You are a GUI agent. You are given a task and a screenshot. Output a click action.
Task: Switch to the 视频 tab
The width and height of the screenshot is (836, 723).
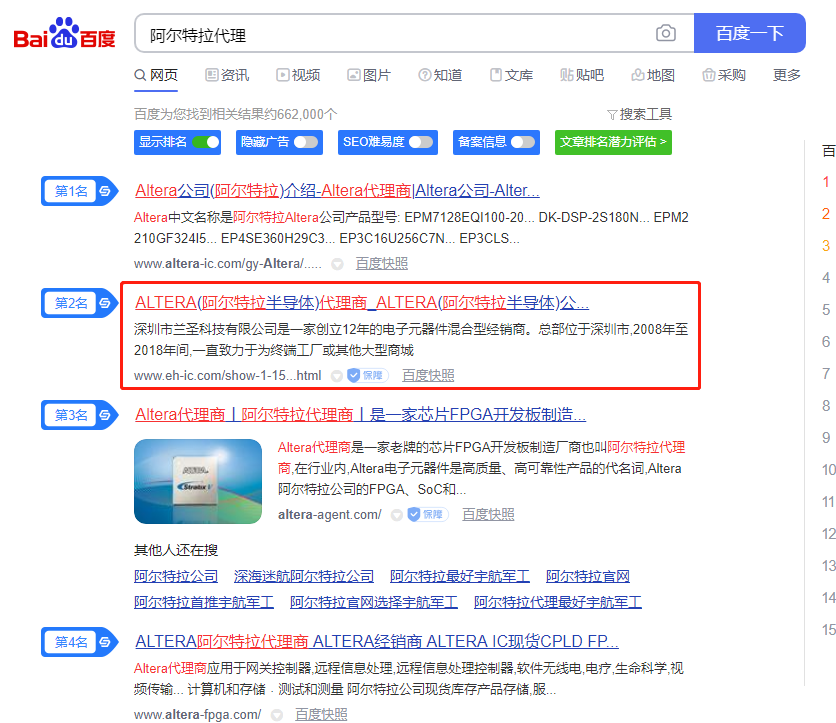[299, 75]
